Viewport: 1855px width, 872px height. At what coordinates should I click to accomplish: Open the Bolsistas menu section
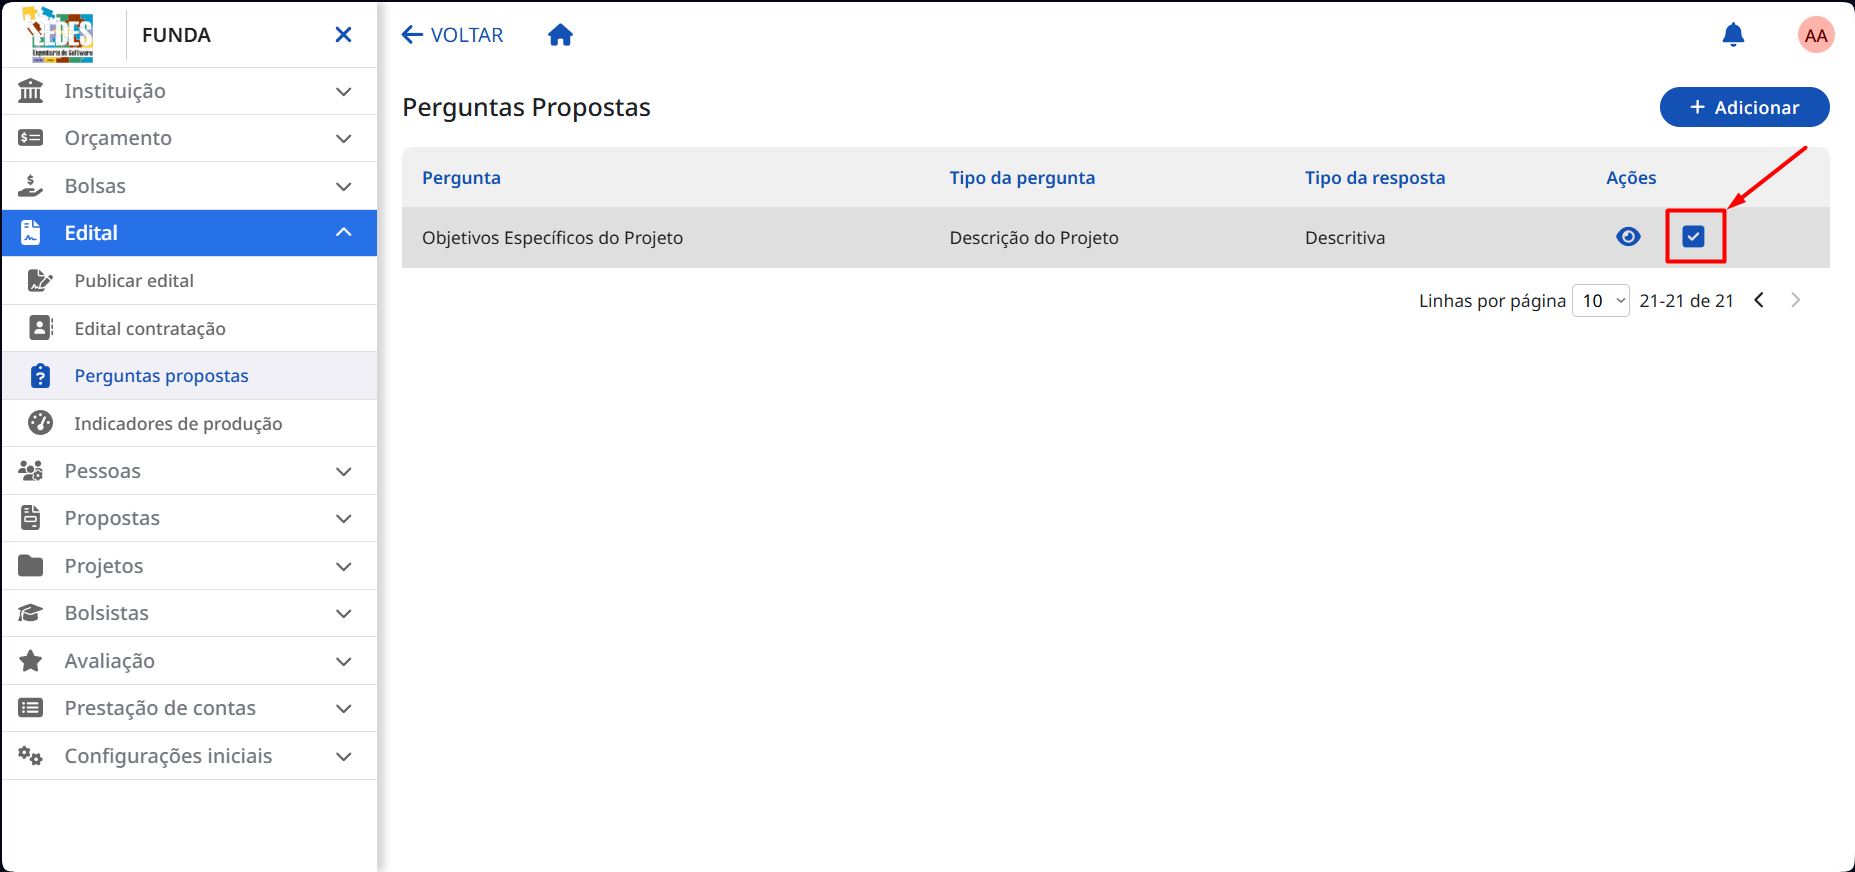point(189,613)
